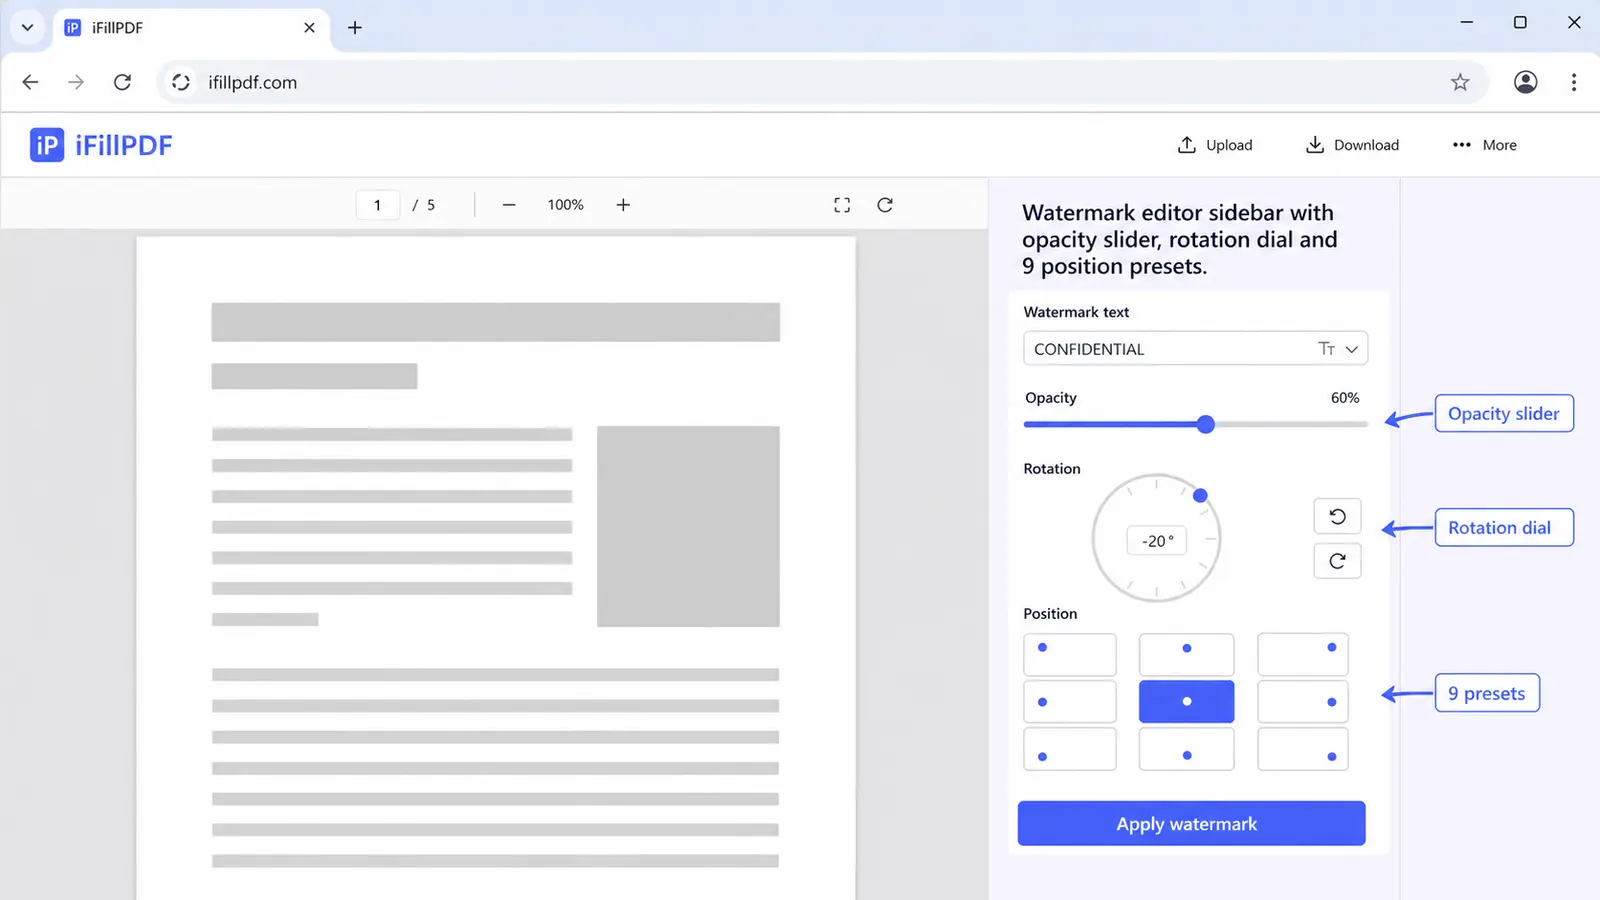The height and width of the screenshot is (900, 1600).
Task: Click the address bar showing ifillpdf.com
Action: [822, 82]
